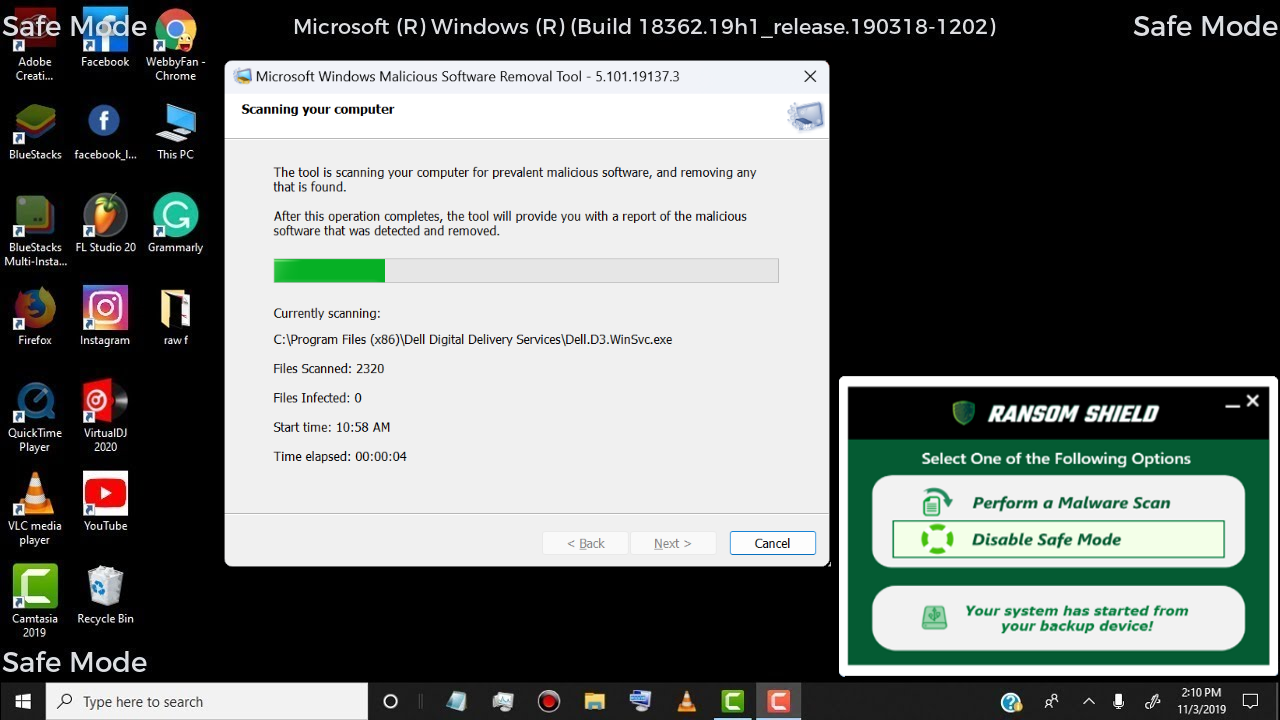1280x720 pixels.
Task: Click the Disable Safe Mode life-ring icon
Action: click(x=934, y=539)
